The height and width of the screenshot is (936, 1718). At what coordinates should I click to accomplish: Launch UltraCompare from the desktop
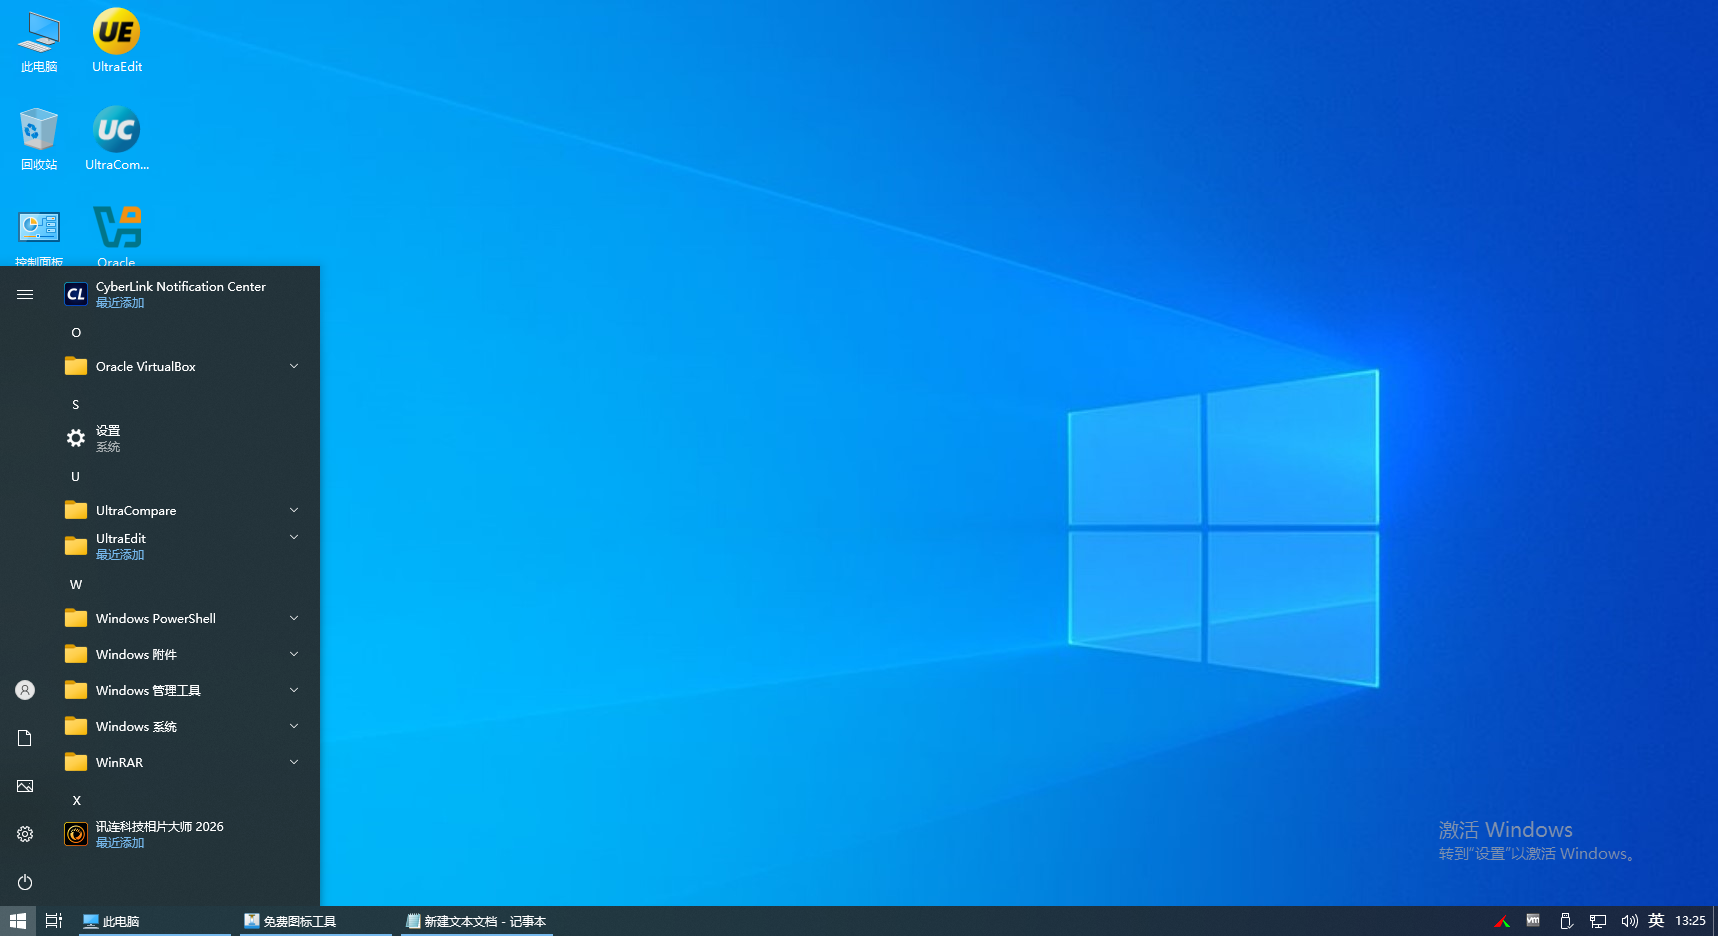click(115, 137)
